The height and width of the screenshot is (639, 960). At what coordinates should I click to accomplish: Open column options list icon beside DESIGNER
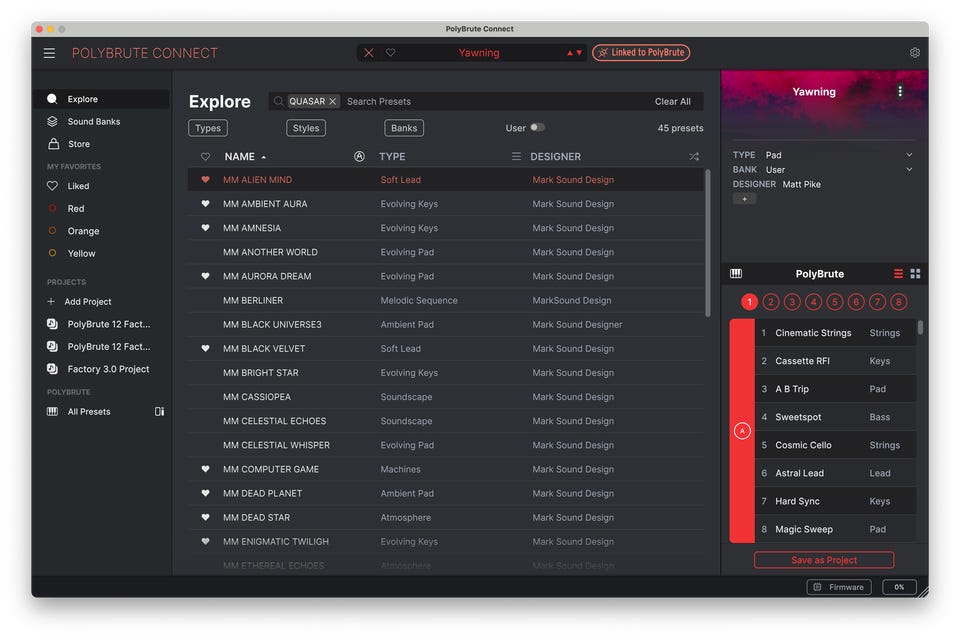516,157
